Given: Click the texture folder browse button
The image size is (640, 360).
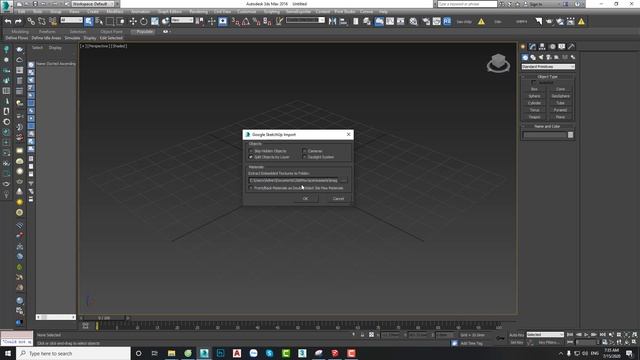Looking at the screenshot, I should tap(344, 180).
